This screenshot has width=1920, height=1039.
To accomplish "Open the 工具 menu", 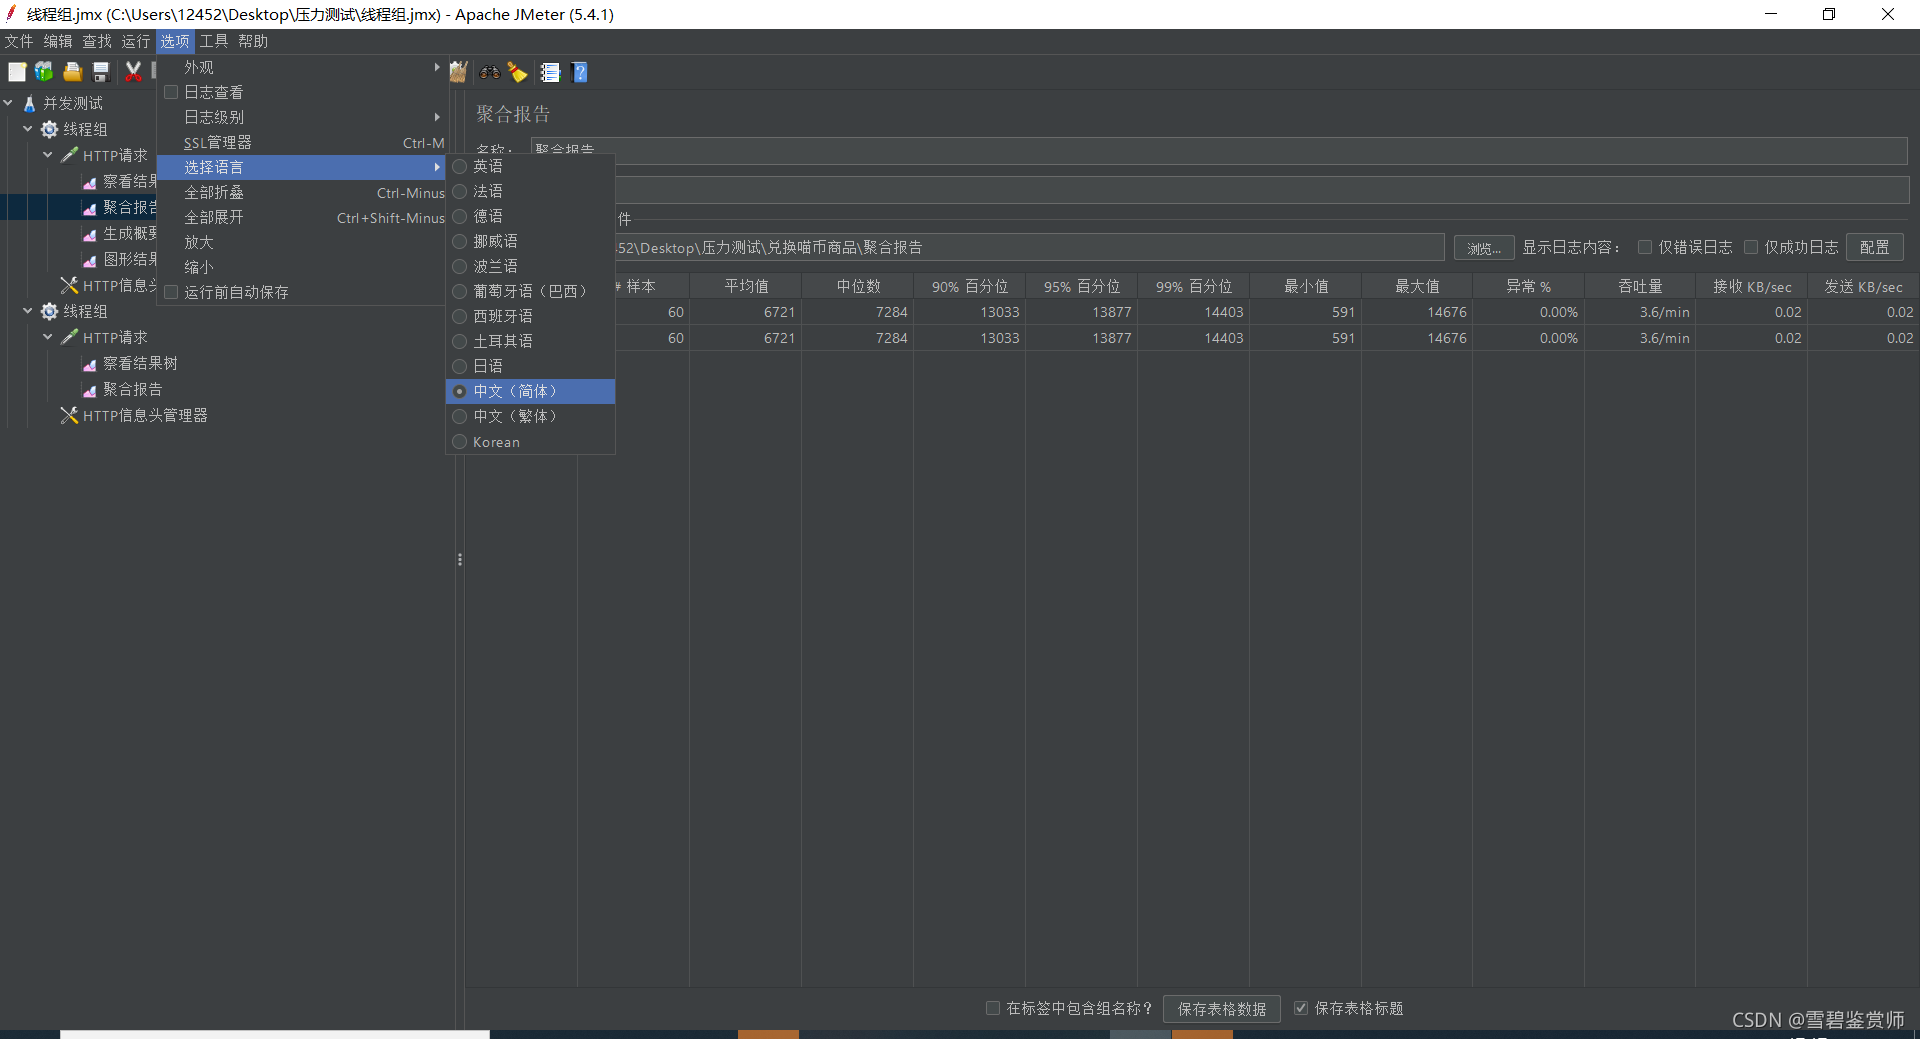I will point(214,41).
